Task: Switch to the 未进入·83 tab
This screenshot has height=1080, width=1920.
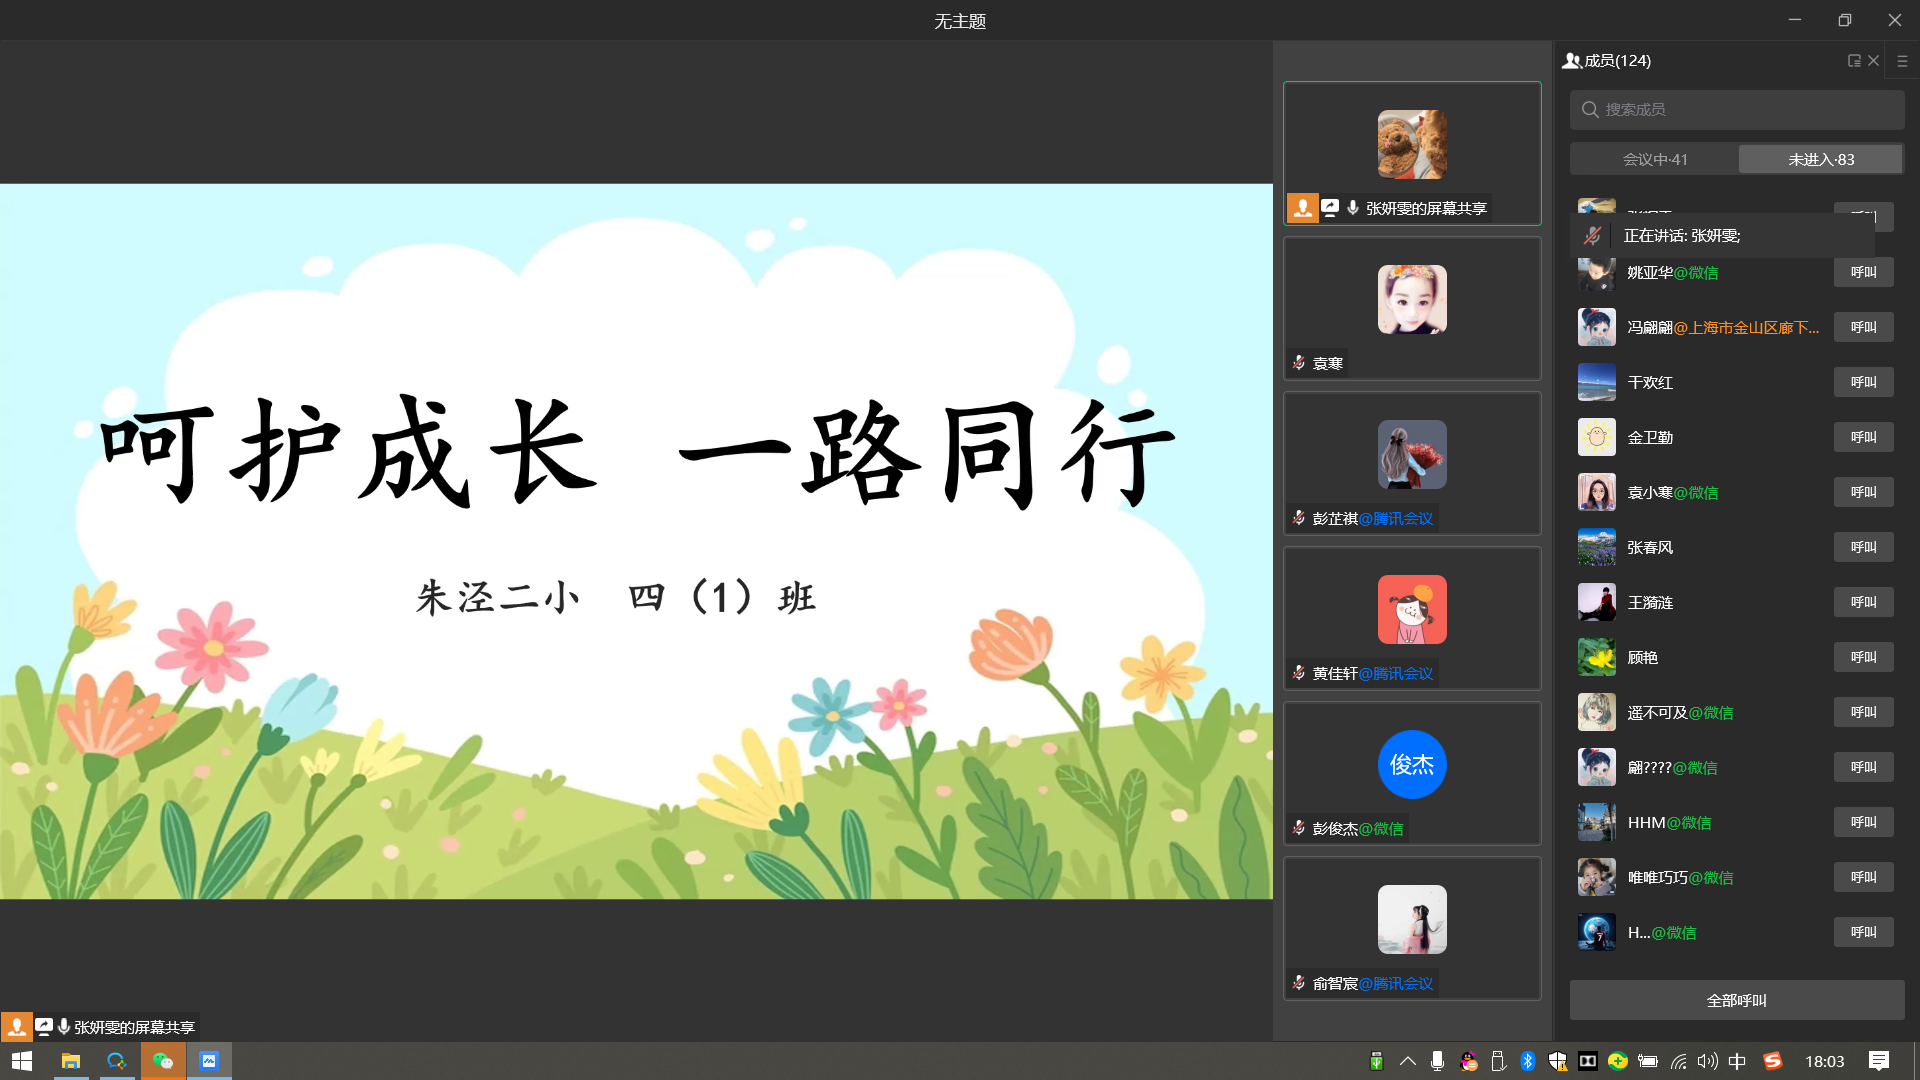Action: 1821,160
